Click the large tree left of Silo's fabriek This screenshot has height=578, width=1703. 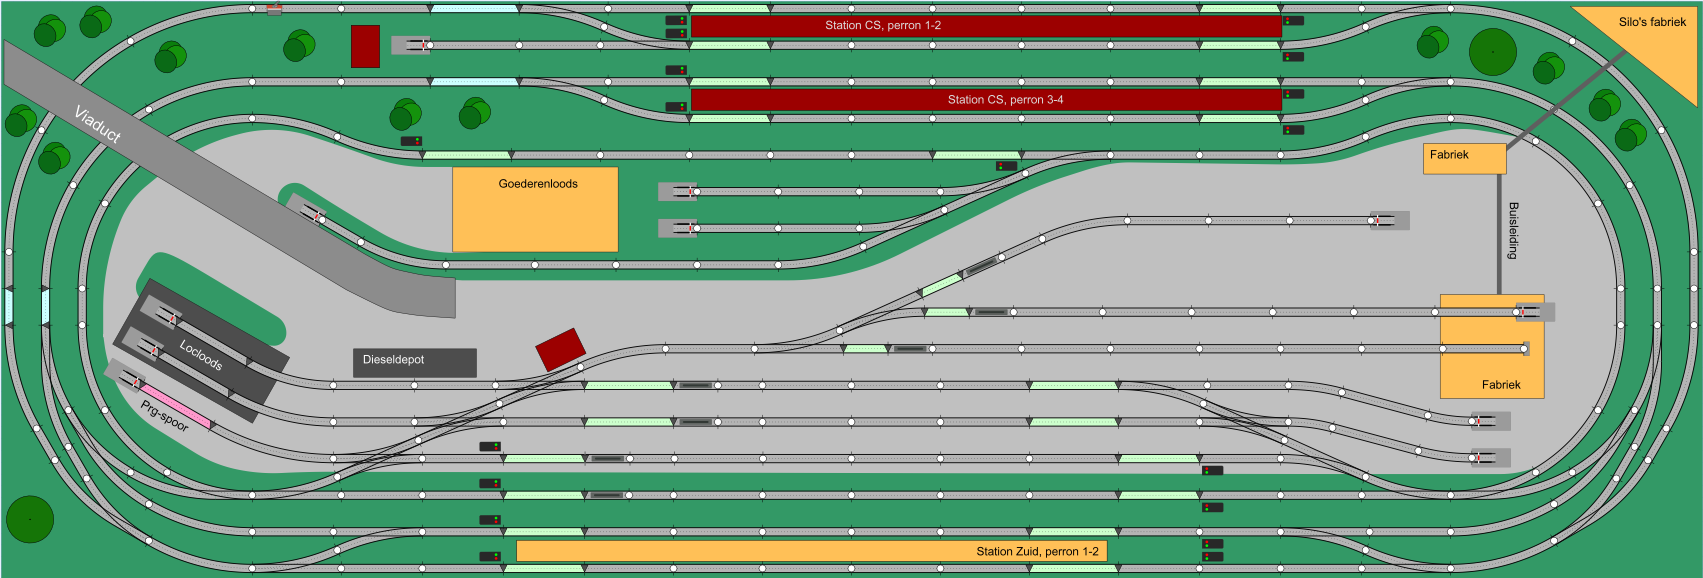pyautogui.click(x=1492, y=52)
